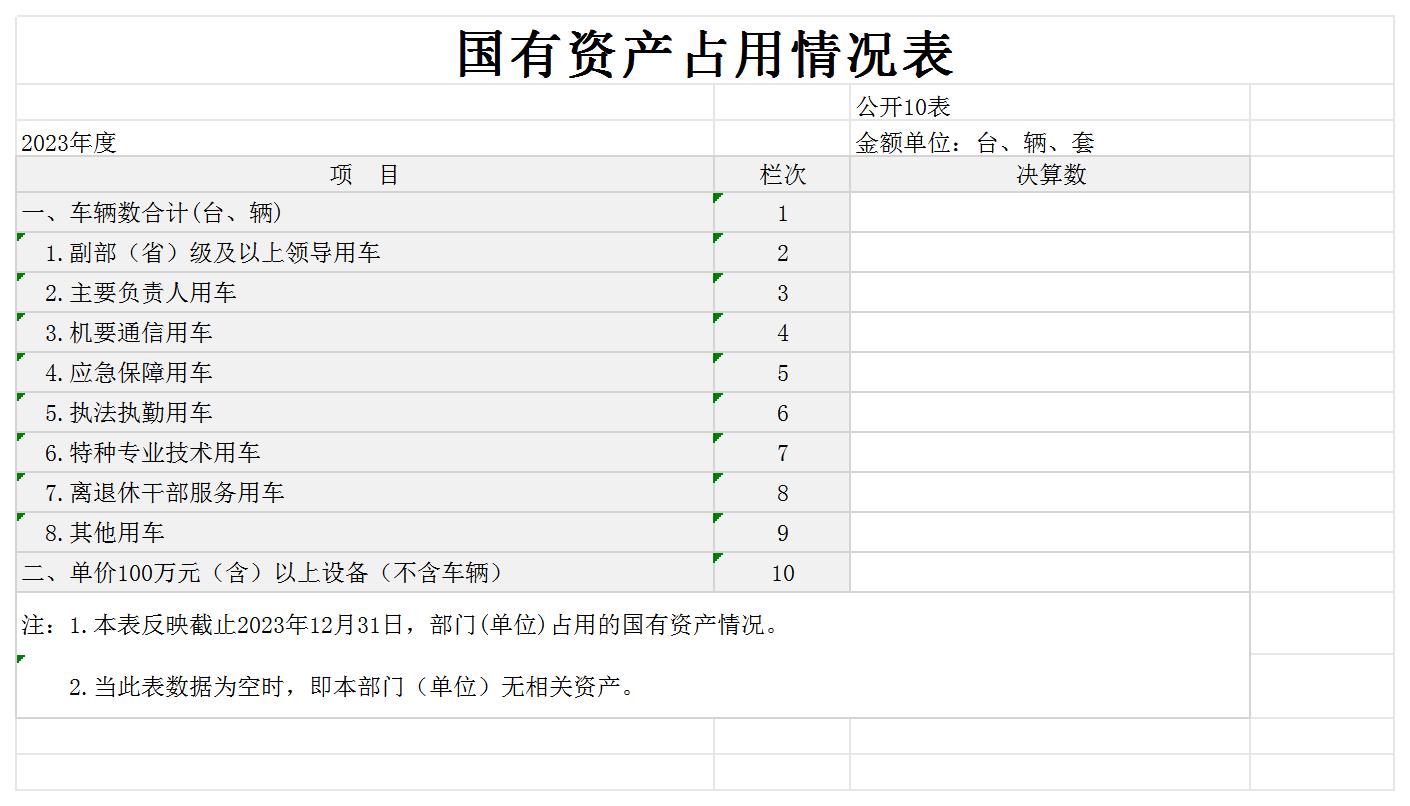Click the 单价100万元（含）以上设备 cell
This screenshot has height=806, width=1410.
[365, 573]
